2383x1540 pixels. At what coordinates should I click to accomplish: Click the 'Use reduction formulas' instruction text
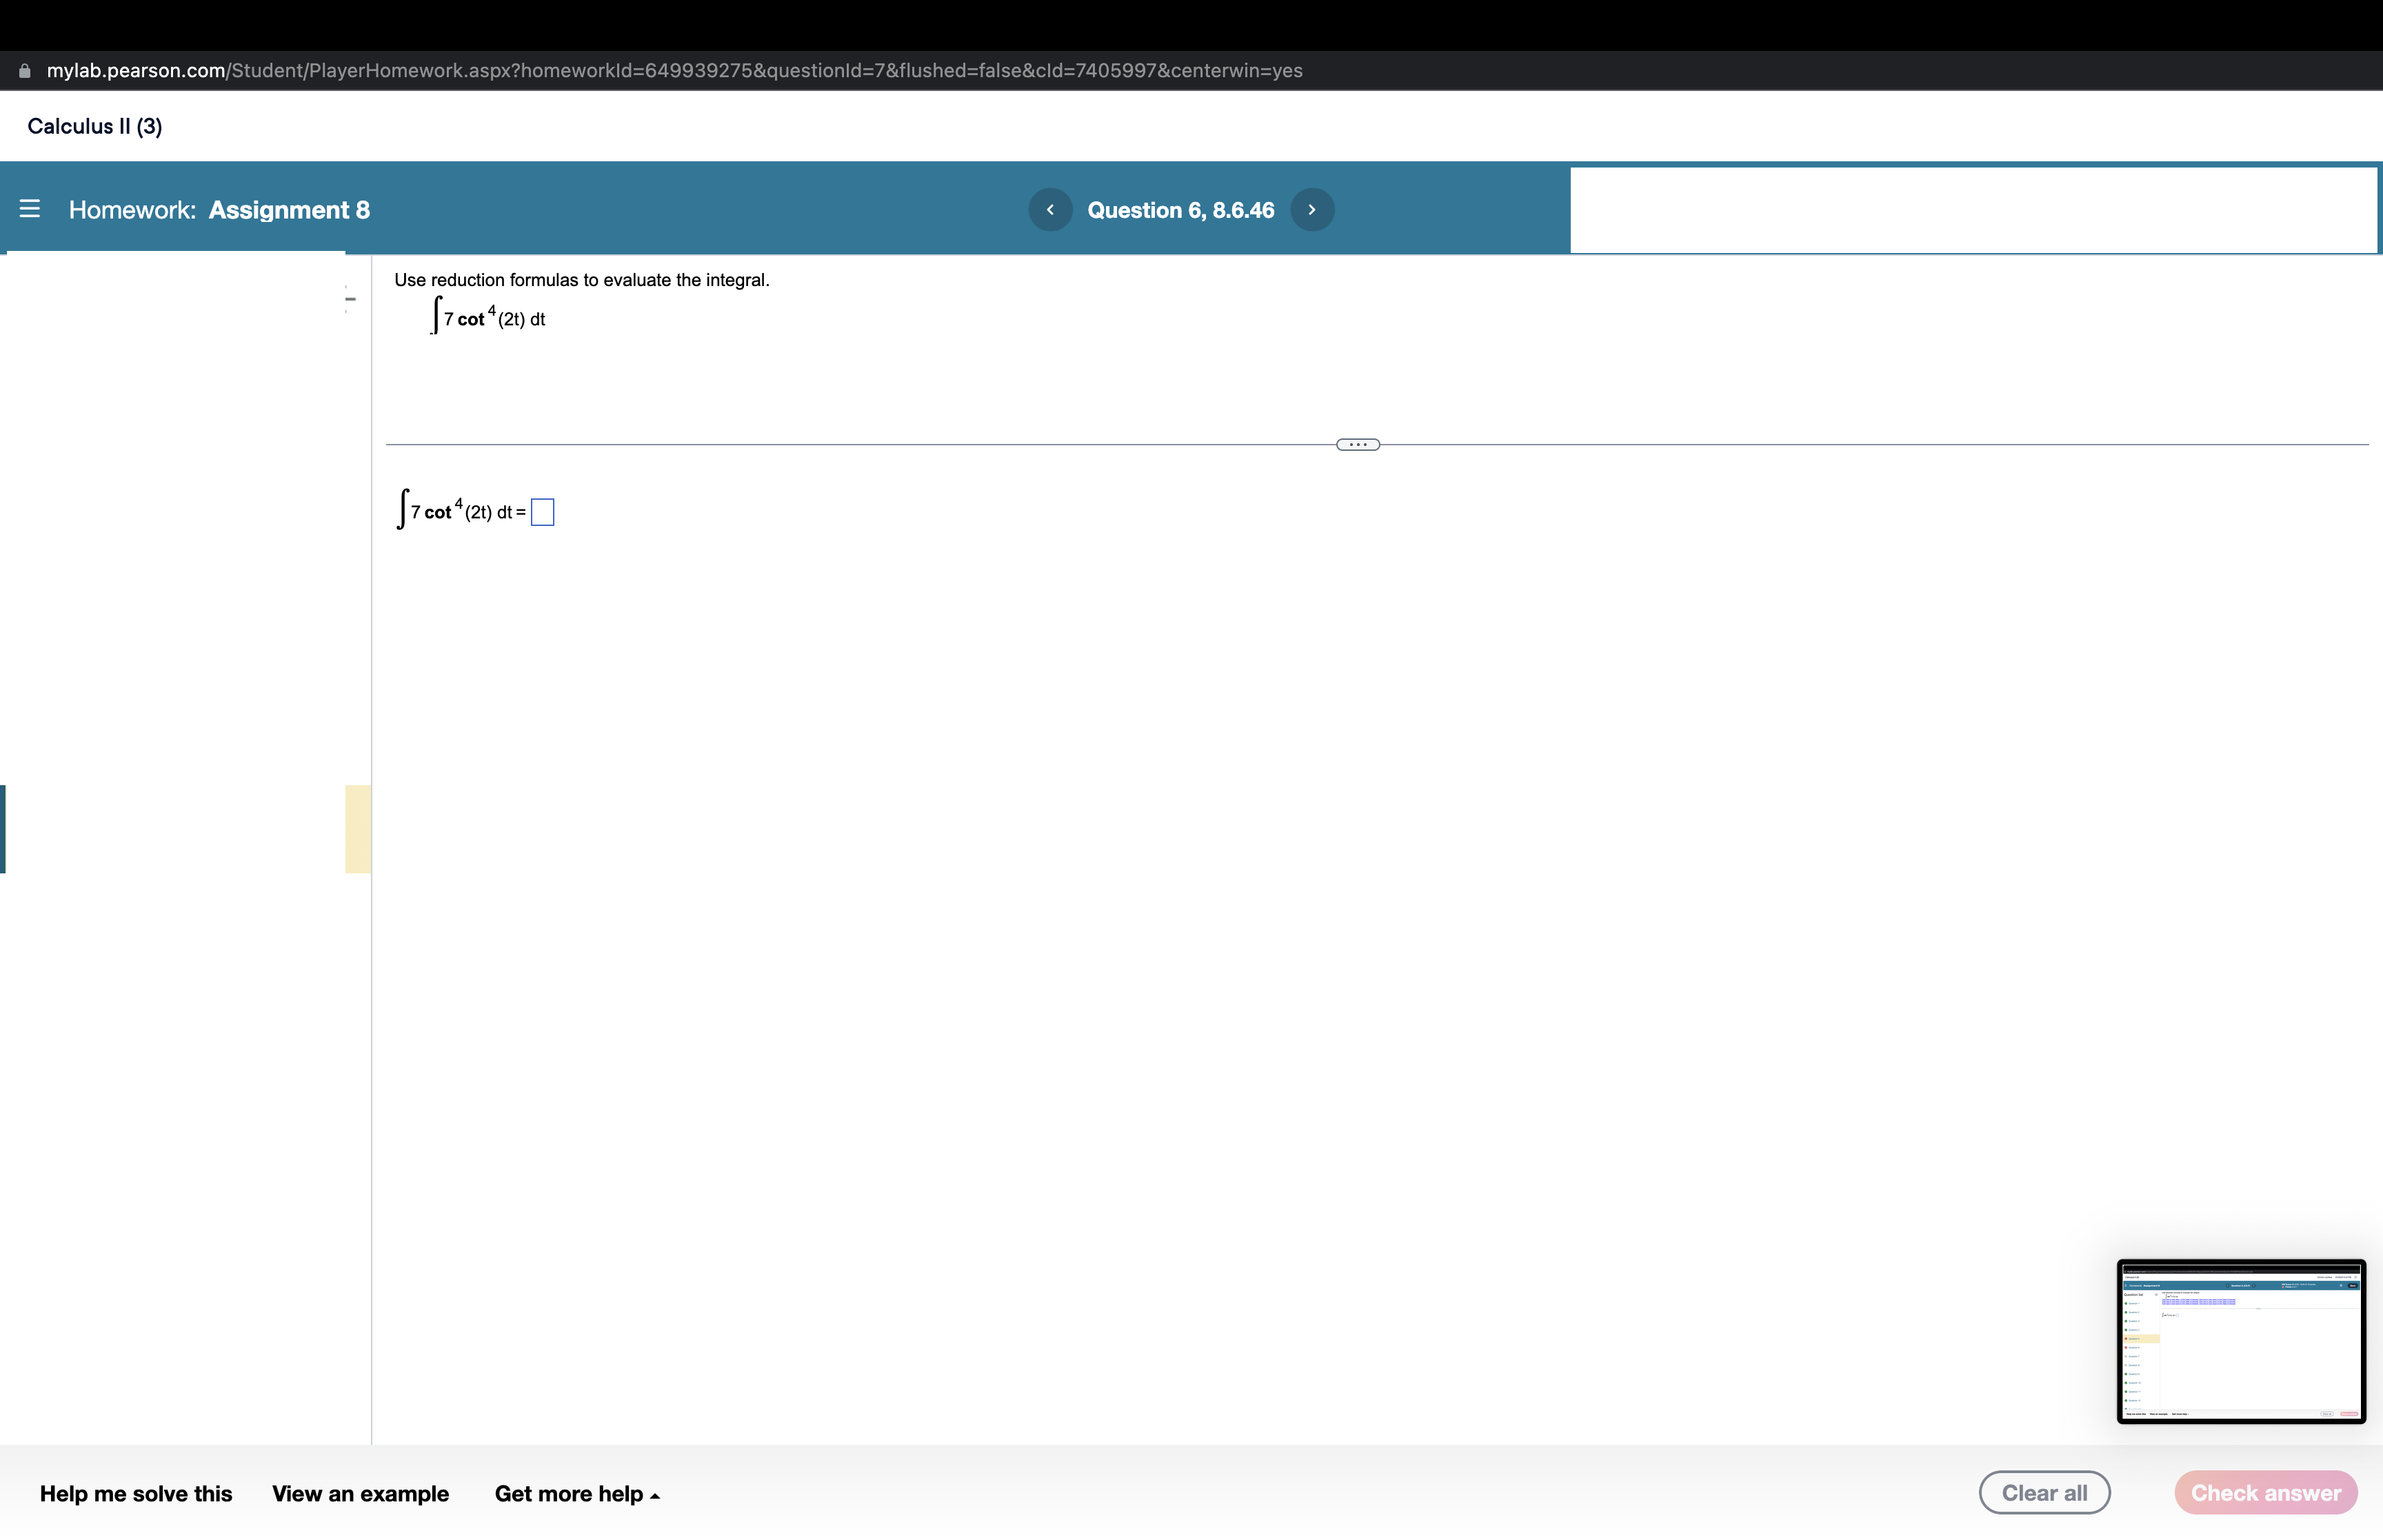tap(581, 280)
